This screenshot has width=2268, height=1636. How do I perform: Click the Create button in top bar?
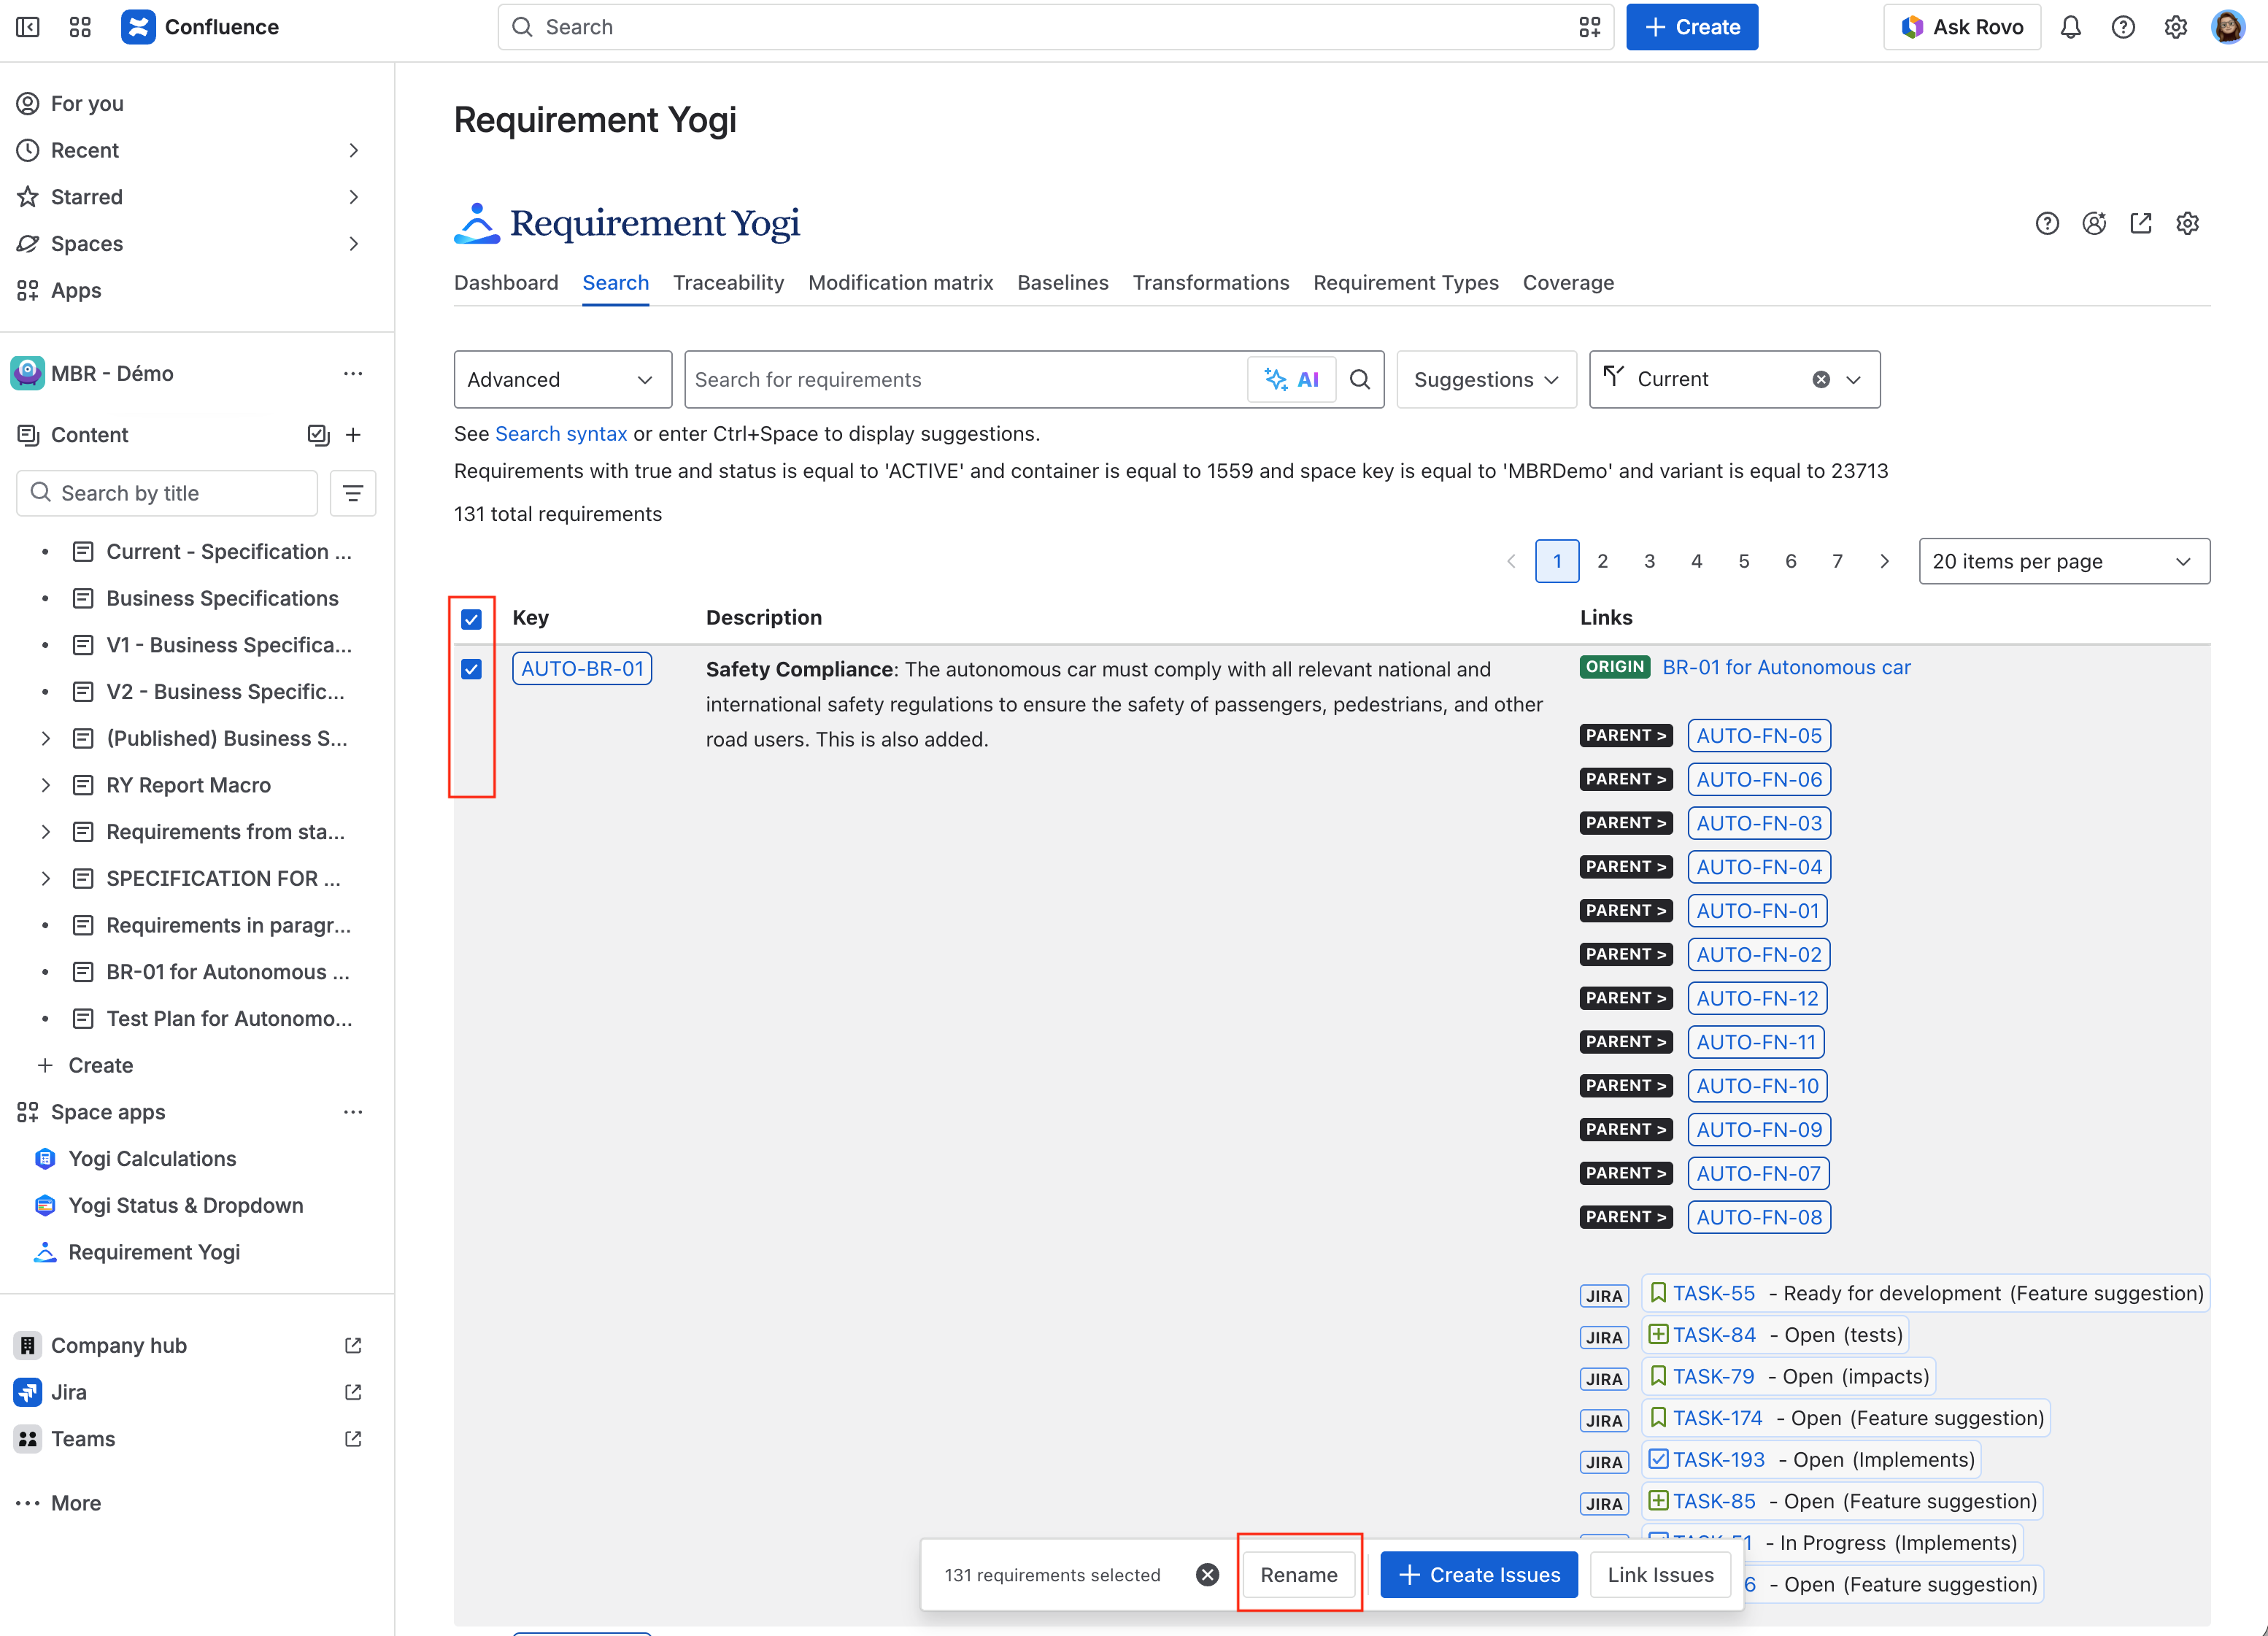point(1691,27)
